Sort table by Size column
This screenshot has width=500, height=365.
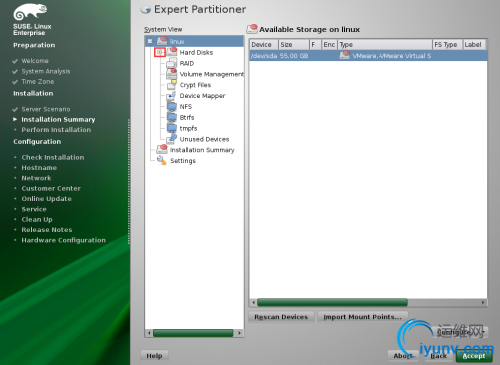pos(294,45)
